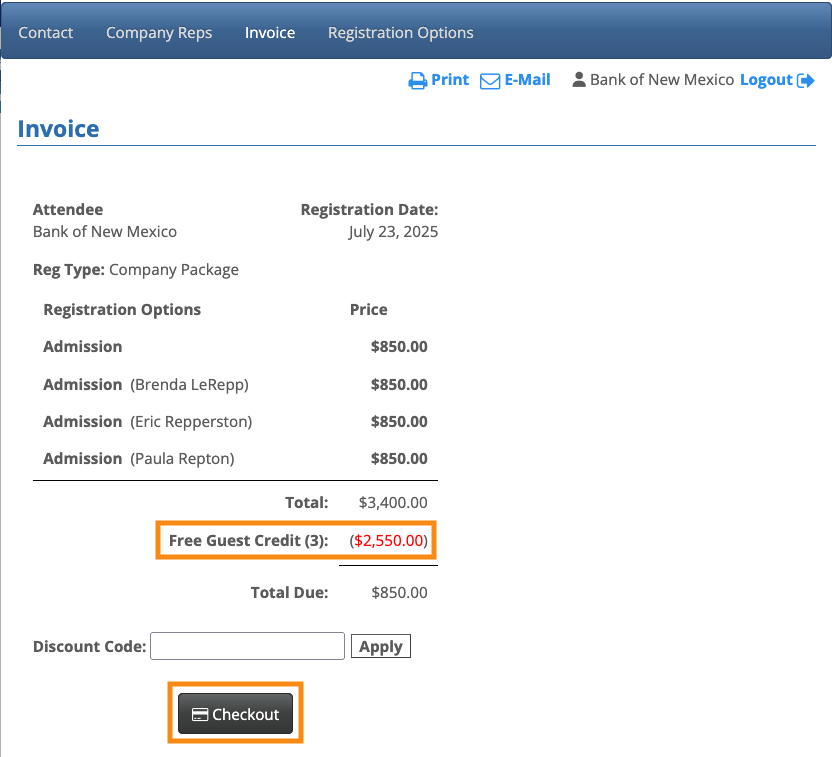This screenshot has width=832, height=757.
Task: Click the logout arrow icon
Action: tap(805, 81)
